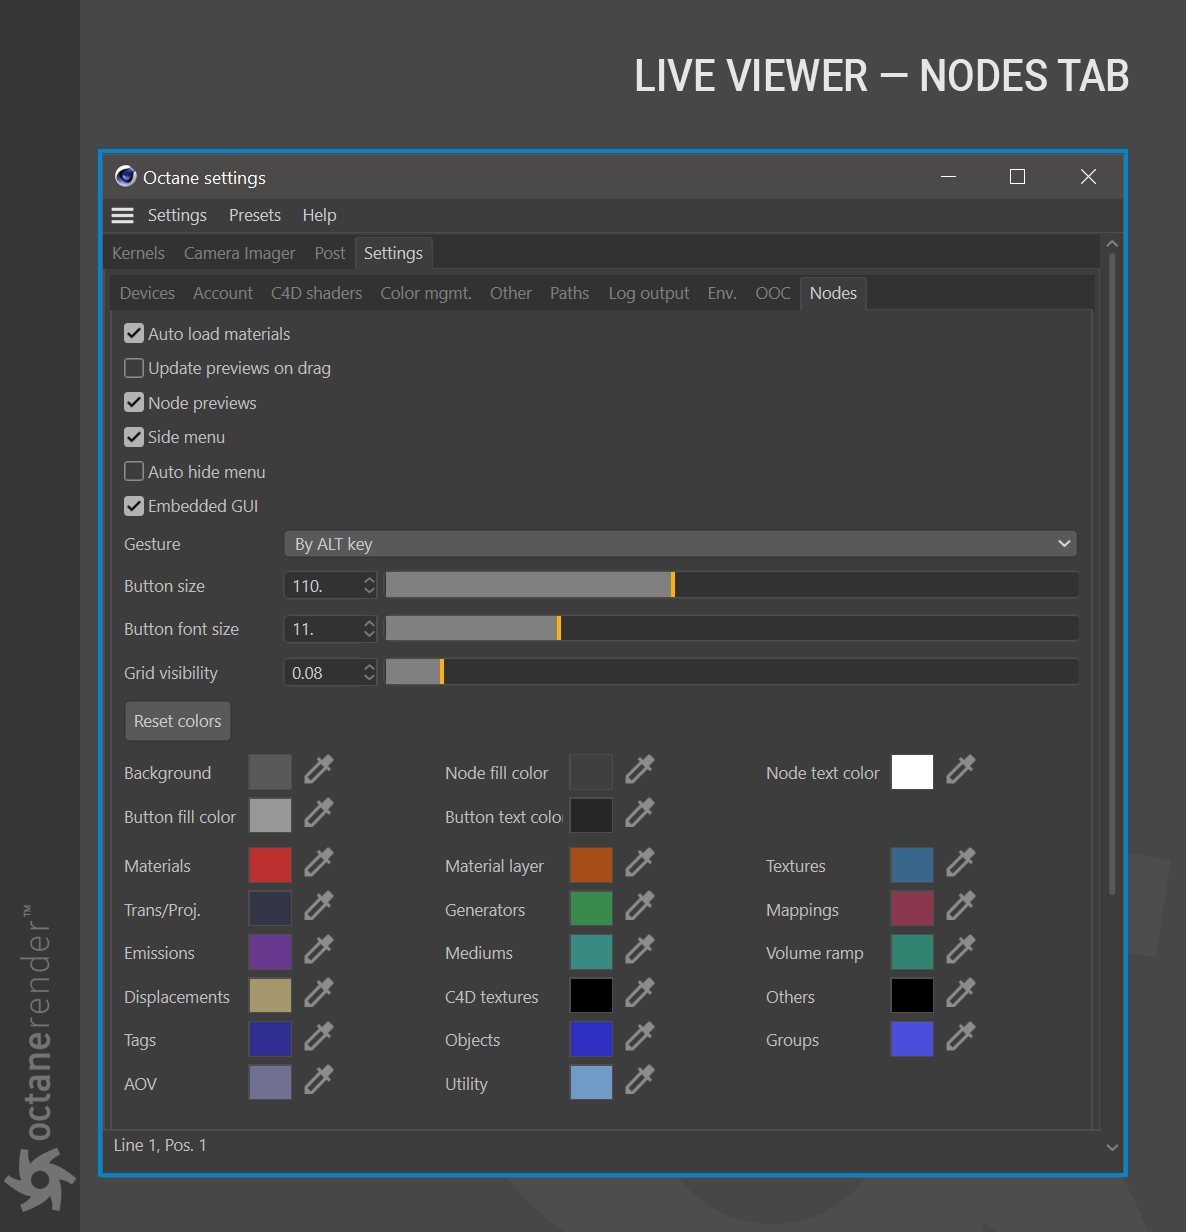
Task: Click the Grid visibility value field
Action: [322, 673]
